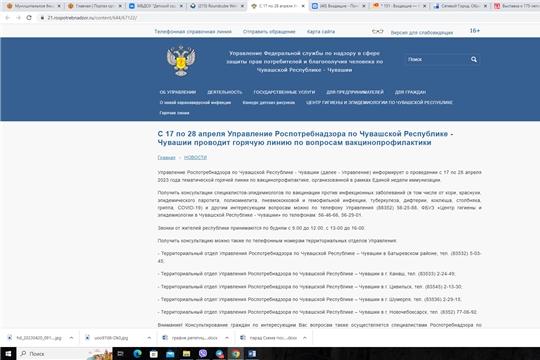Open Viber from taskbar
This screenshot has width=540, height=360.
click(x=203, y=354)
